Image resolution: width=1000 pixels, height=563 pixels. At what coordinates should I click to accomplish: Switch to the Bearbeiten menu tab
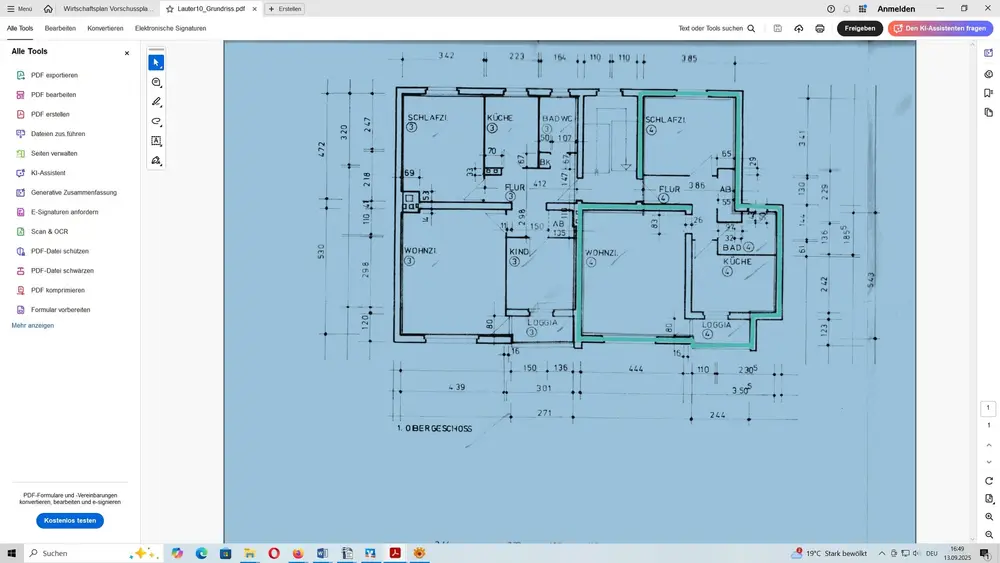pos(60,29)
